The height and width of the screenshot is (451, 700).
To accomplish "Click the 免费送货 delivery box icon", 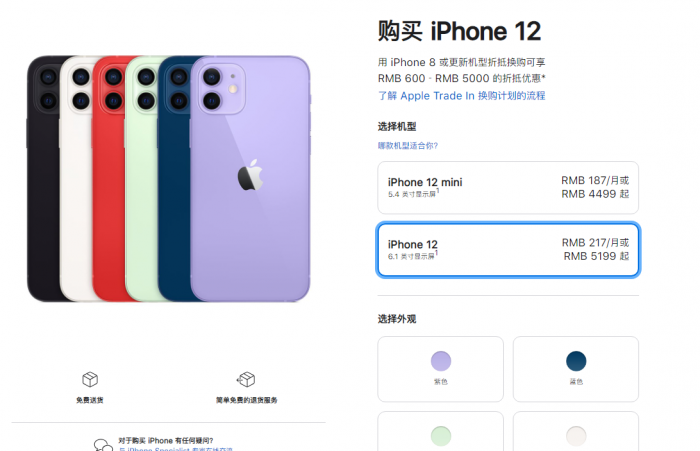I will click(x=90, y=380).
